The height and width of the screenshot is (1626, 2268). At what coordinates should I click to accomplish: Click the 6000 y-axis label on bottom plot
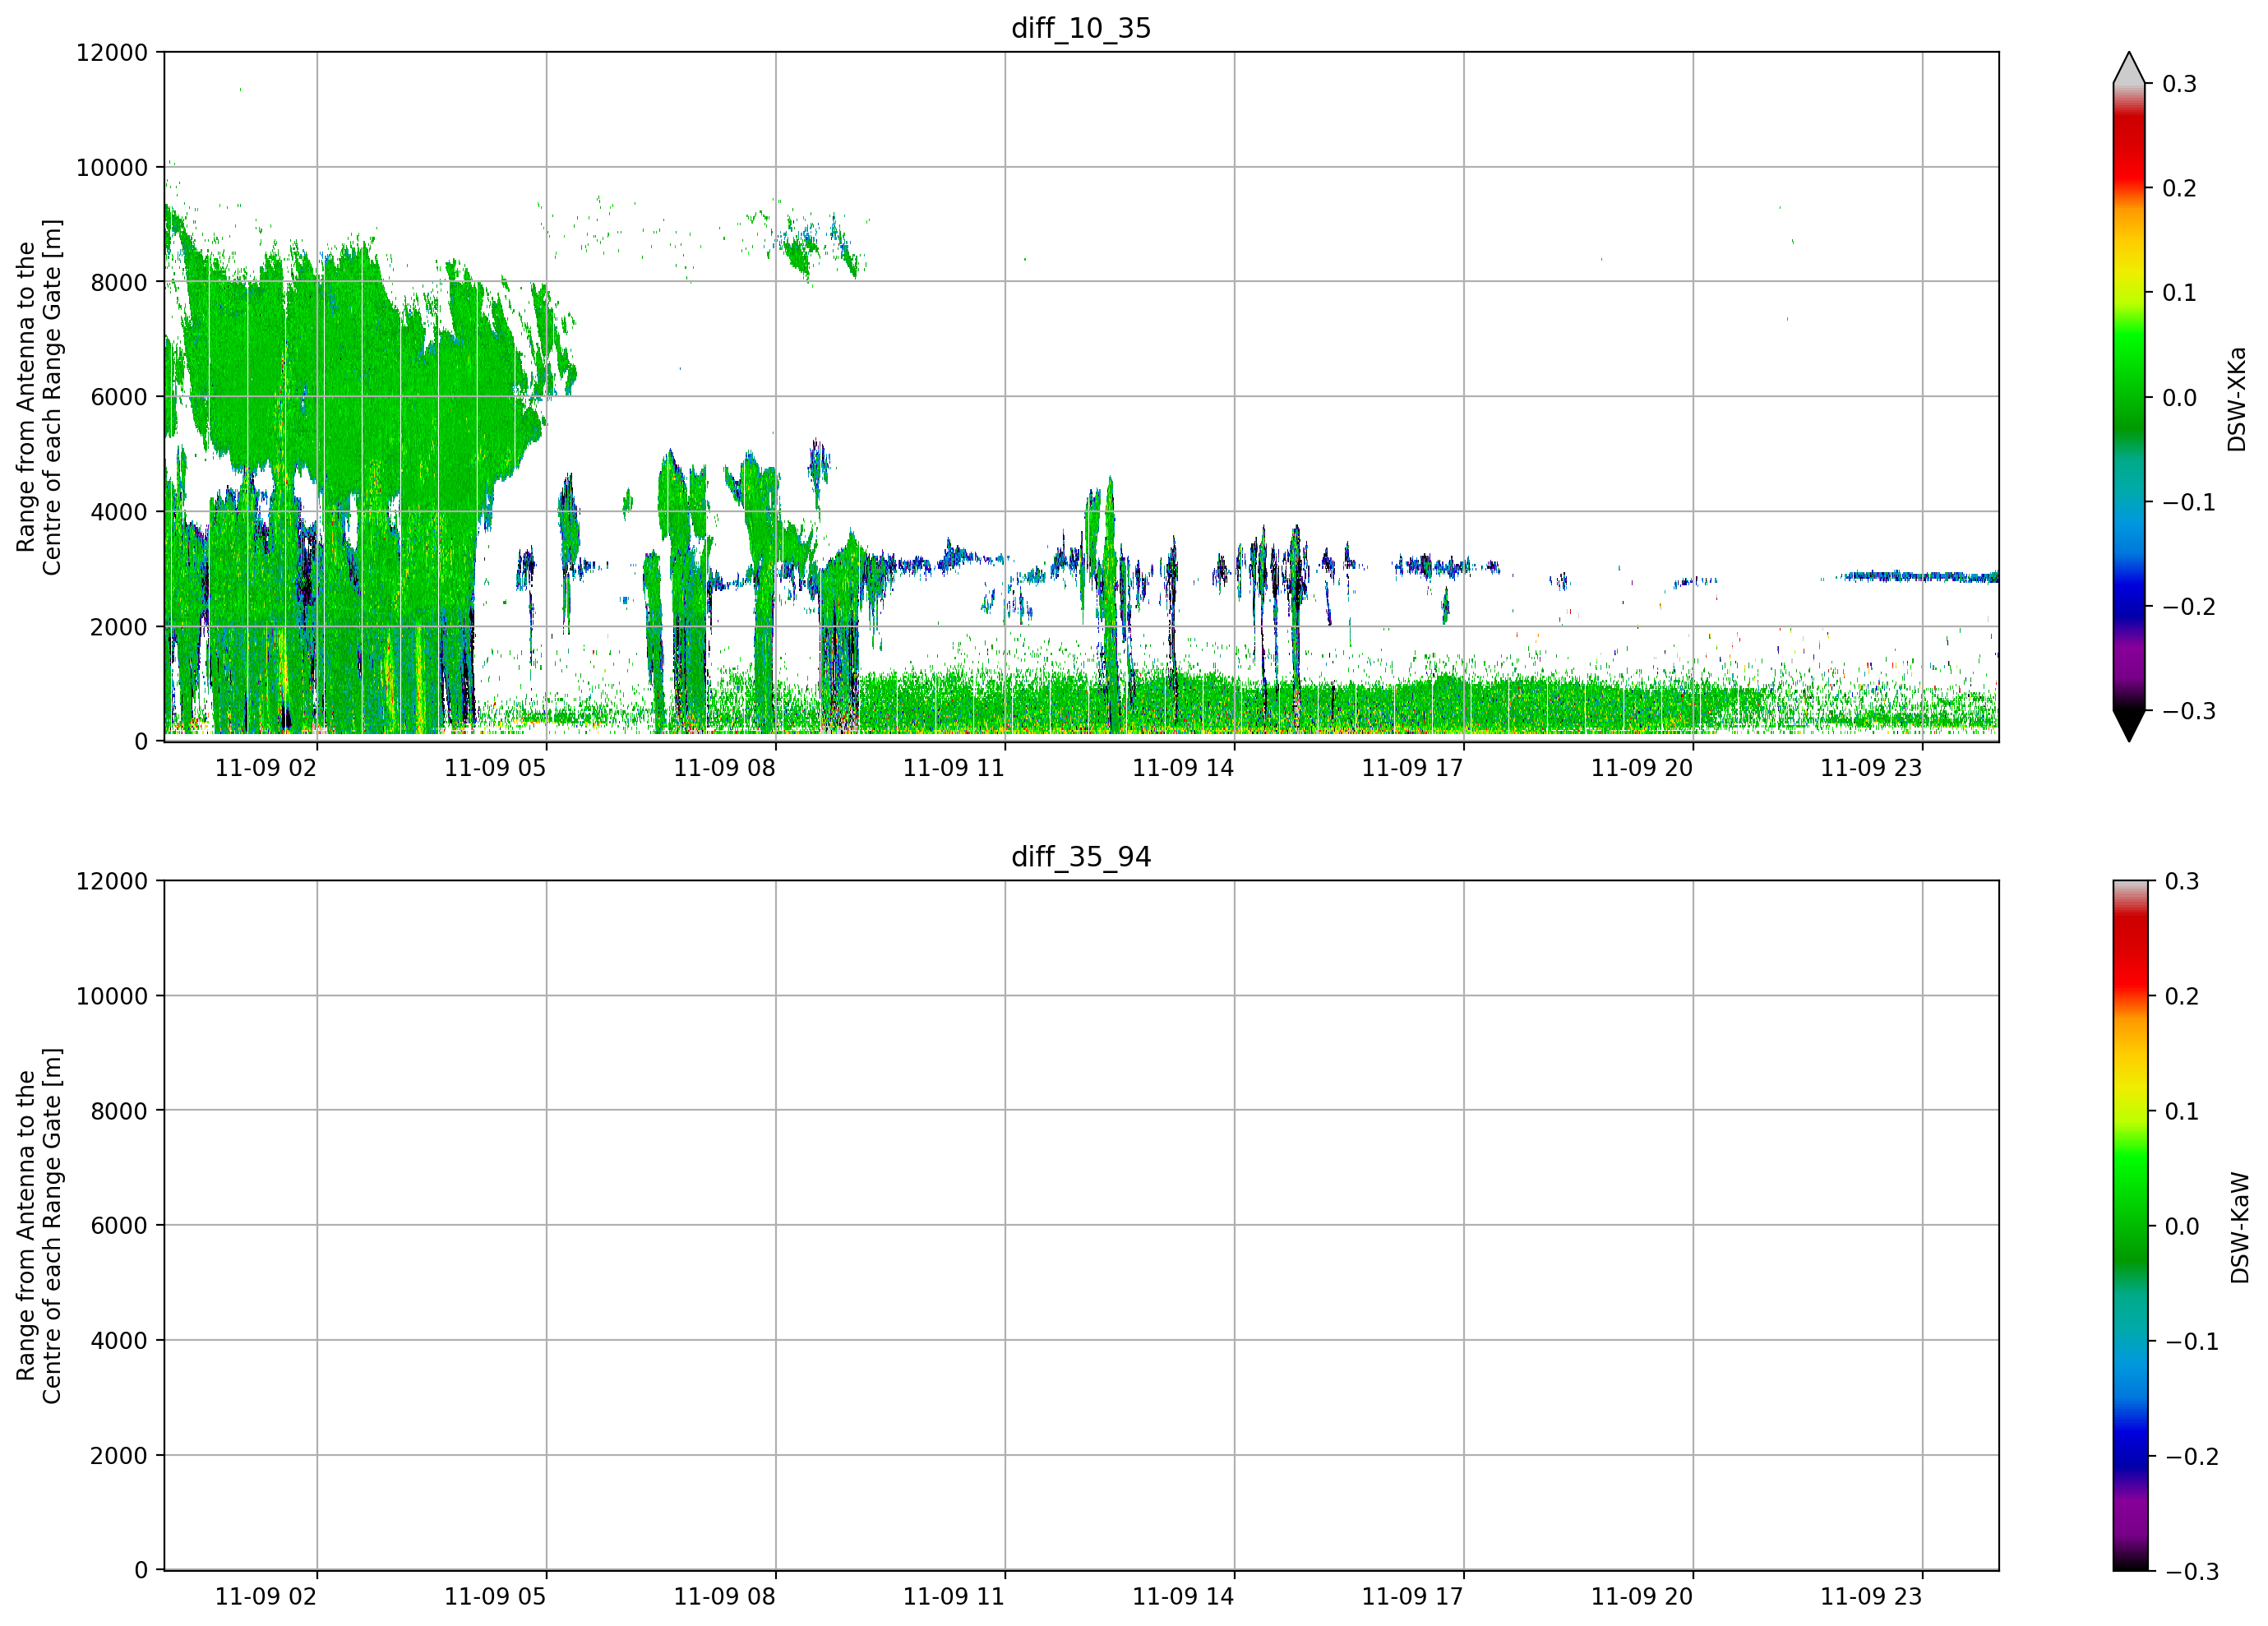tap(119, 1226)
